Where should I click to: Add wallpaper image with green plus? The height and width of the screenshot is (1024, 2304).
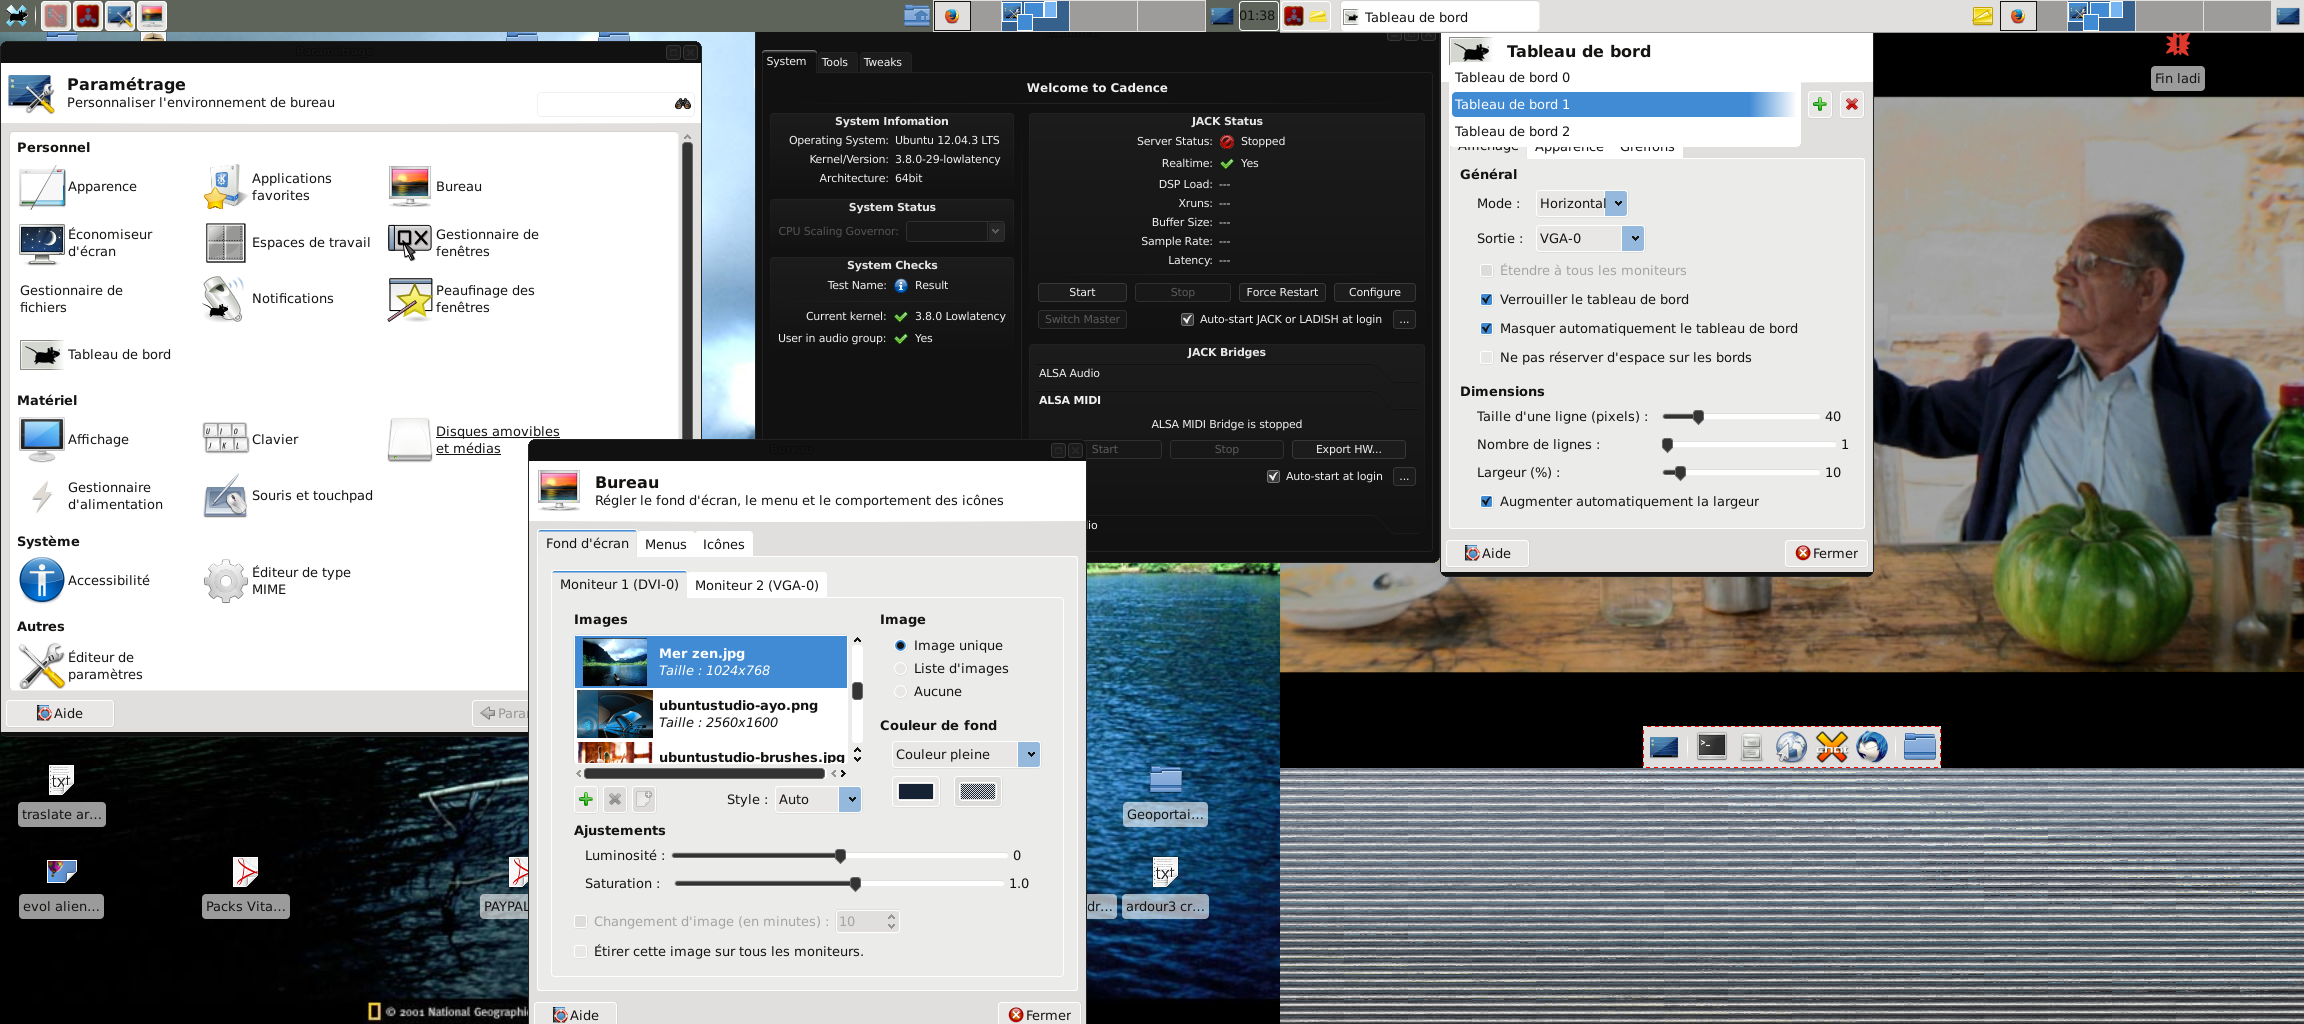[586, 799]
